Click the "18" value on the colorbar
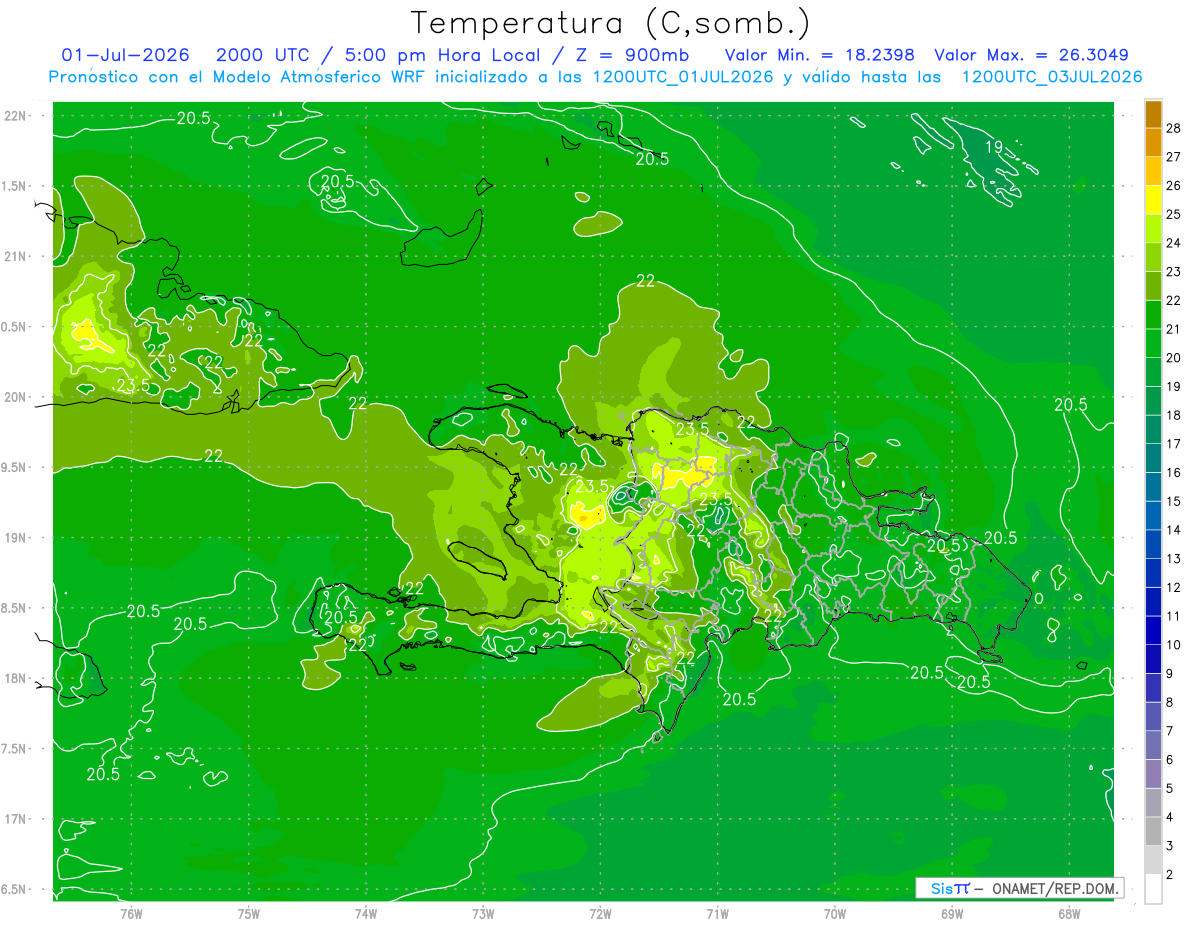The width and height of the screenshot is (1200, 927). 1174,415
